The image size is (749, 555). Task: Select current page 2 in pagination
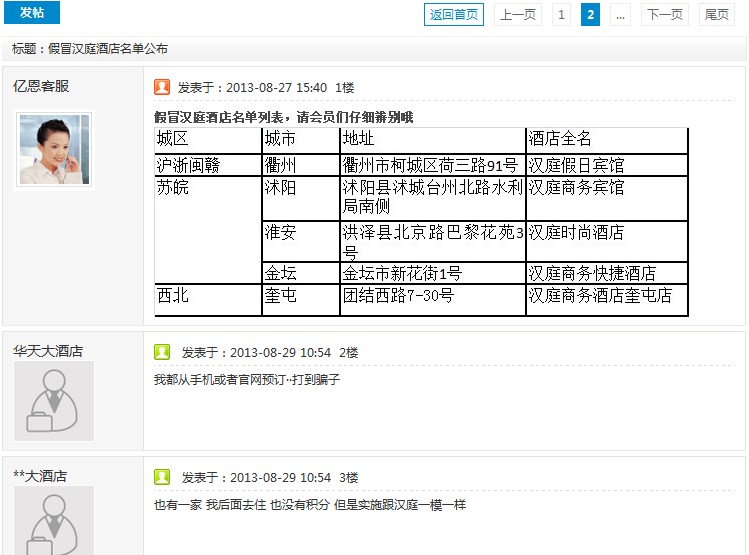coord(590,14)
